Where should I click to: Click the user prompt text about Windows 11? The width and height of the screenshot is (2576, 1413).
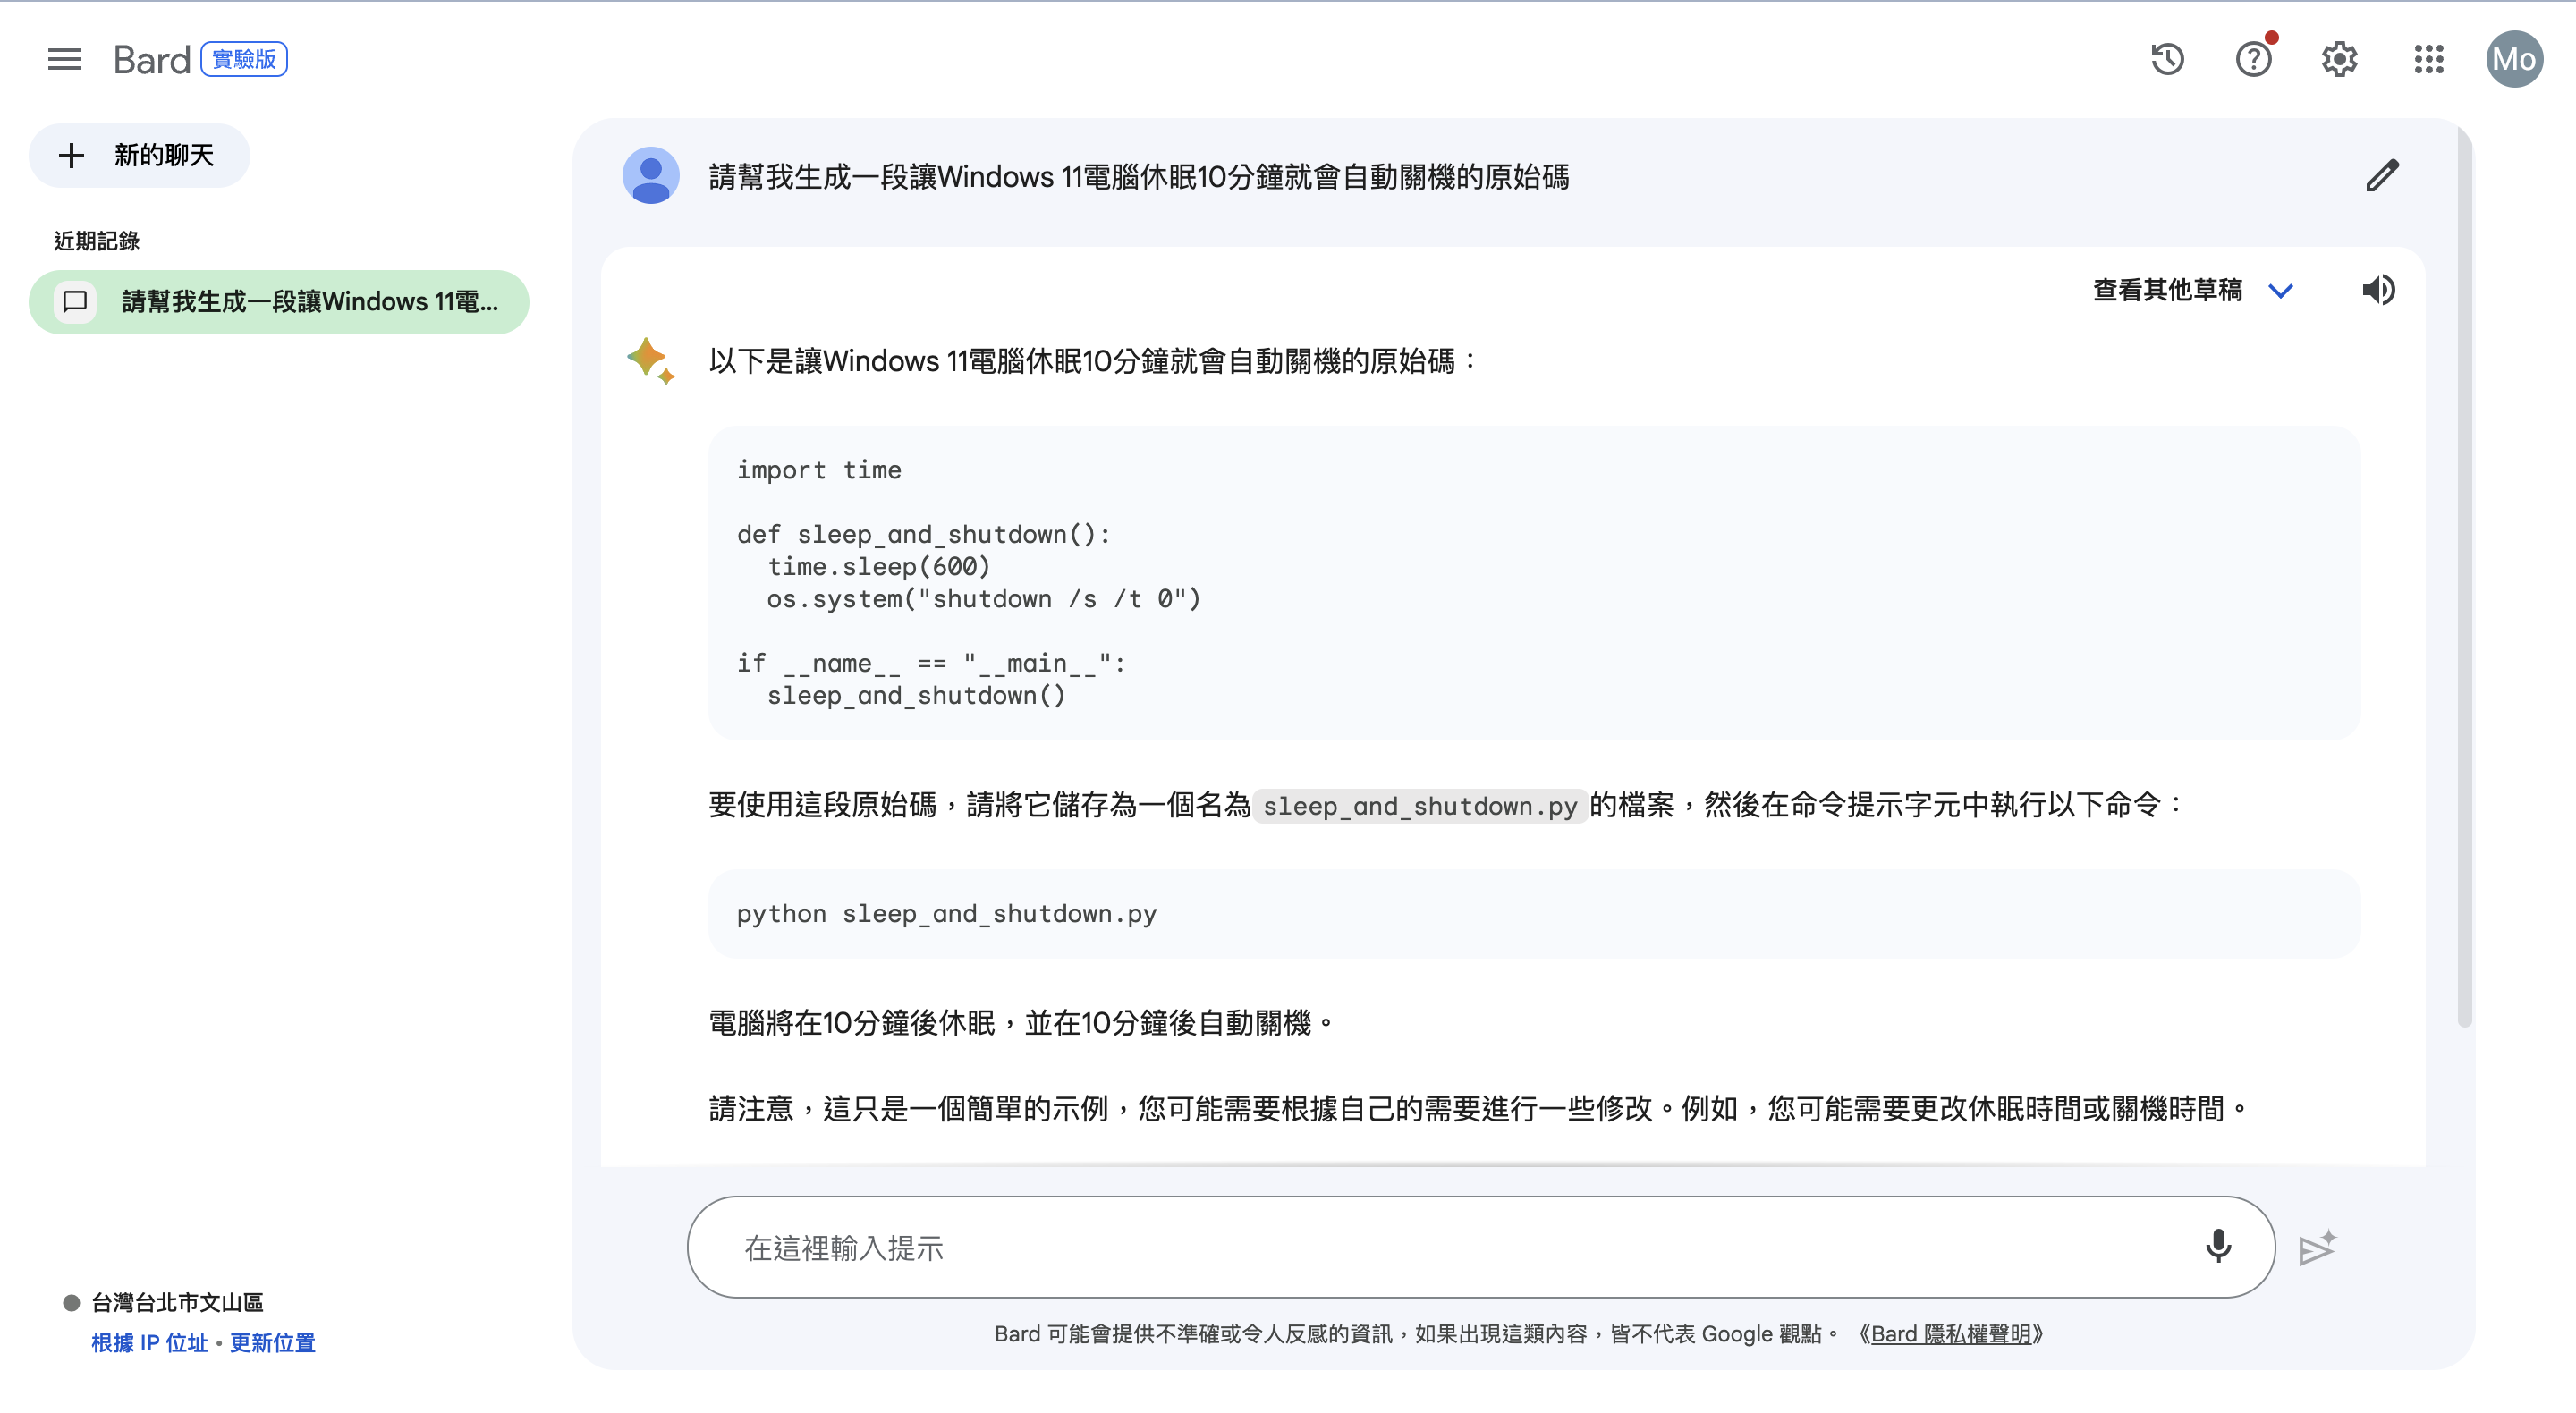(1139, 177)
